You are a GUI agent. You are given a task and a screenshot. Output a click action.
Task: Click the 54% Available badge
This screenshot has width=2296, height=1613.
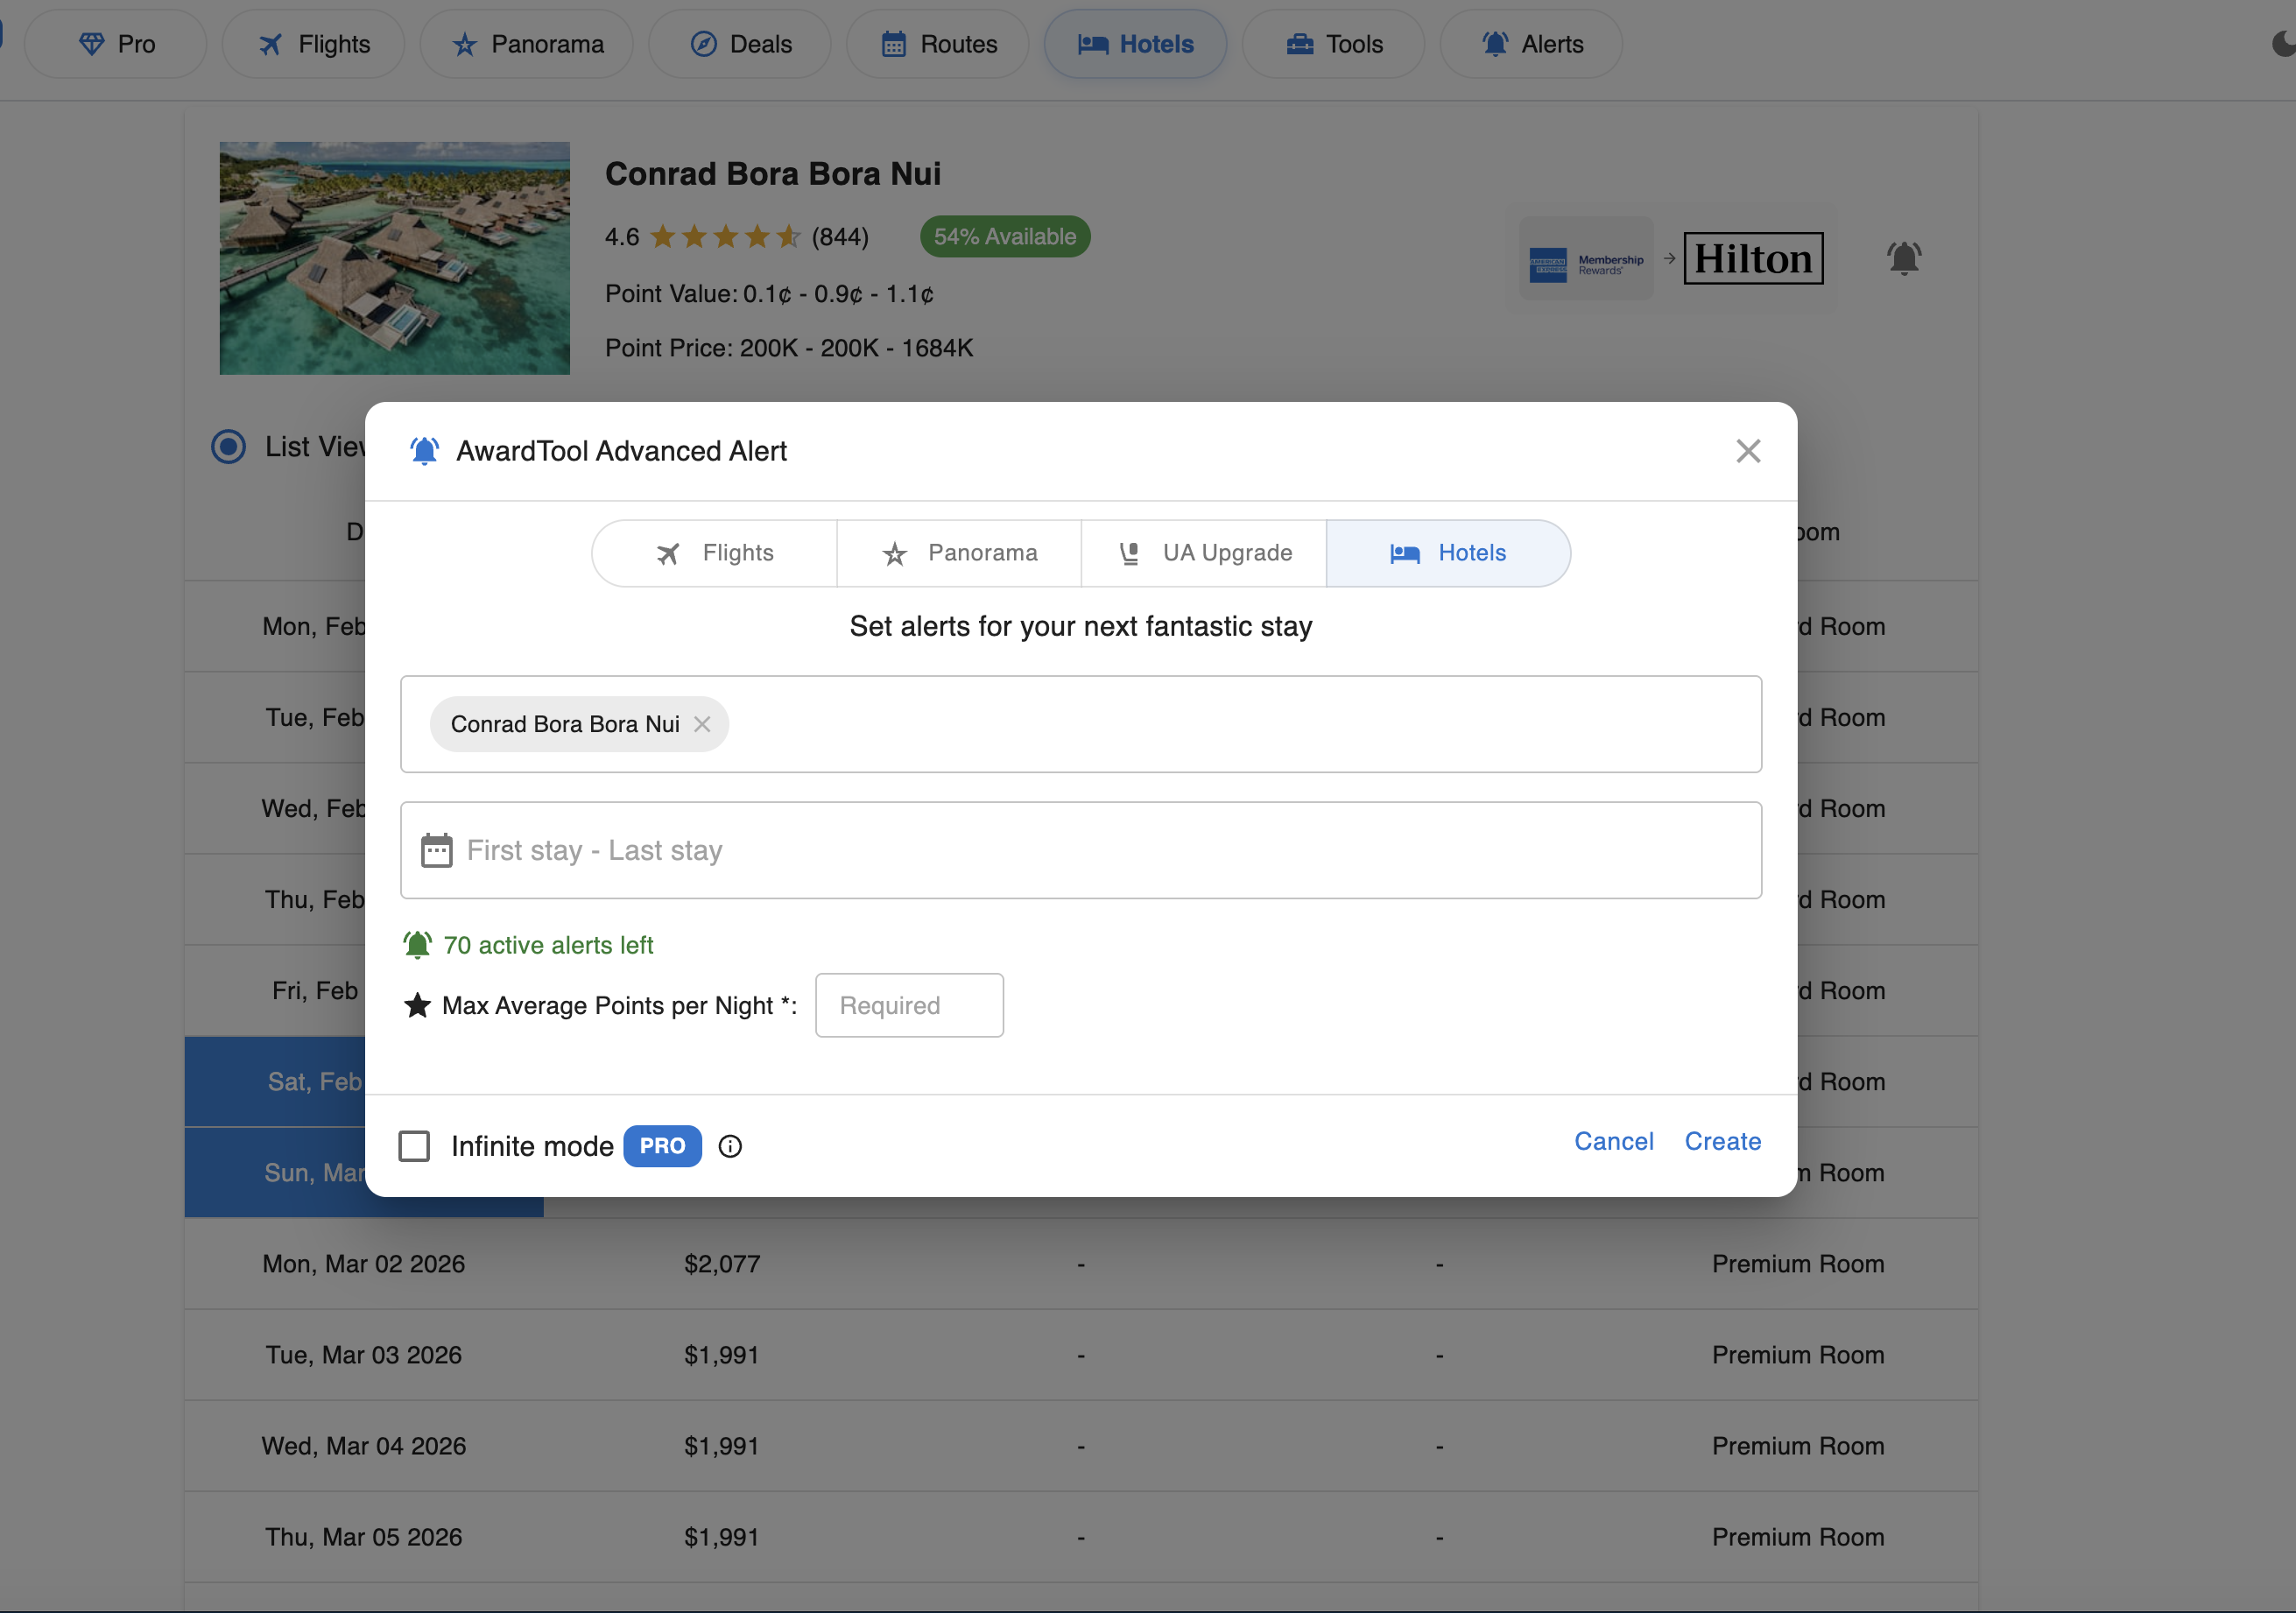pos(1005,237)
